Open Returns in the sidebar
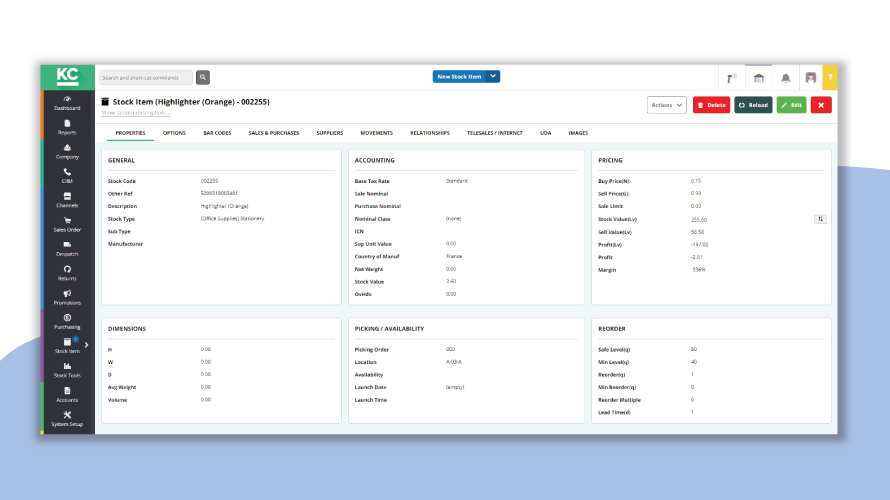 click(x=67, y=274)
